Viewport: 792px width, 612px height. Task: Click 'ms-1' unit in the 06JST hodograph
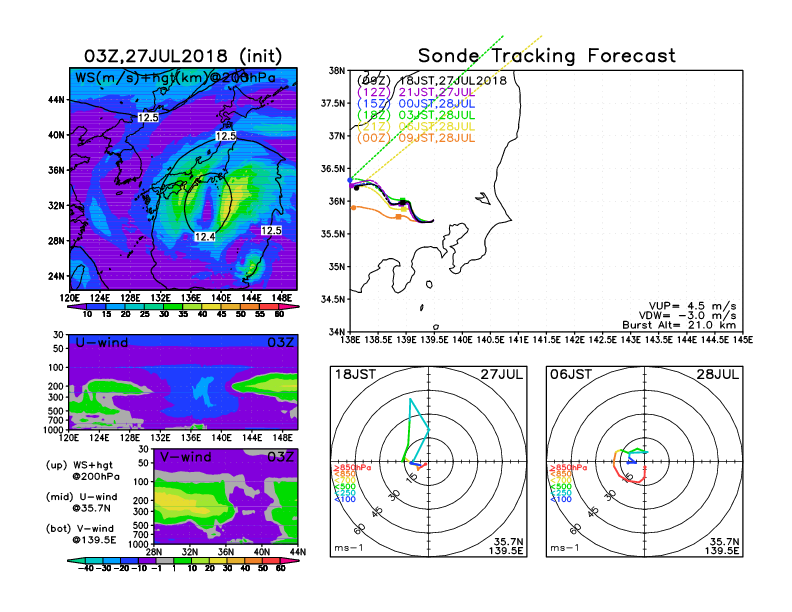pyautogui.click(x=565, y=548)
